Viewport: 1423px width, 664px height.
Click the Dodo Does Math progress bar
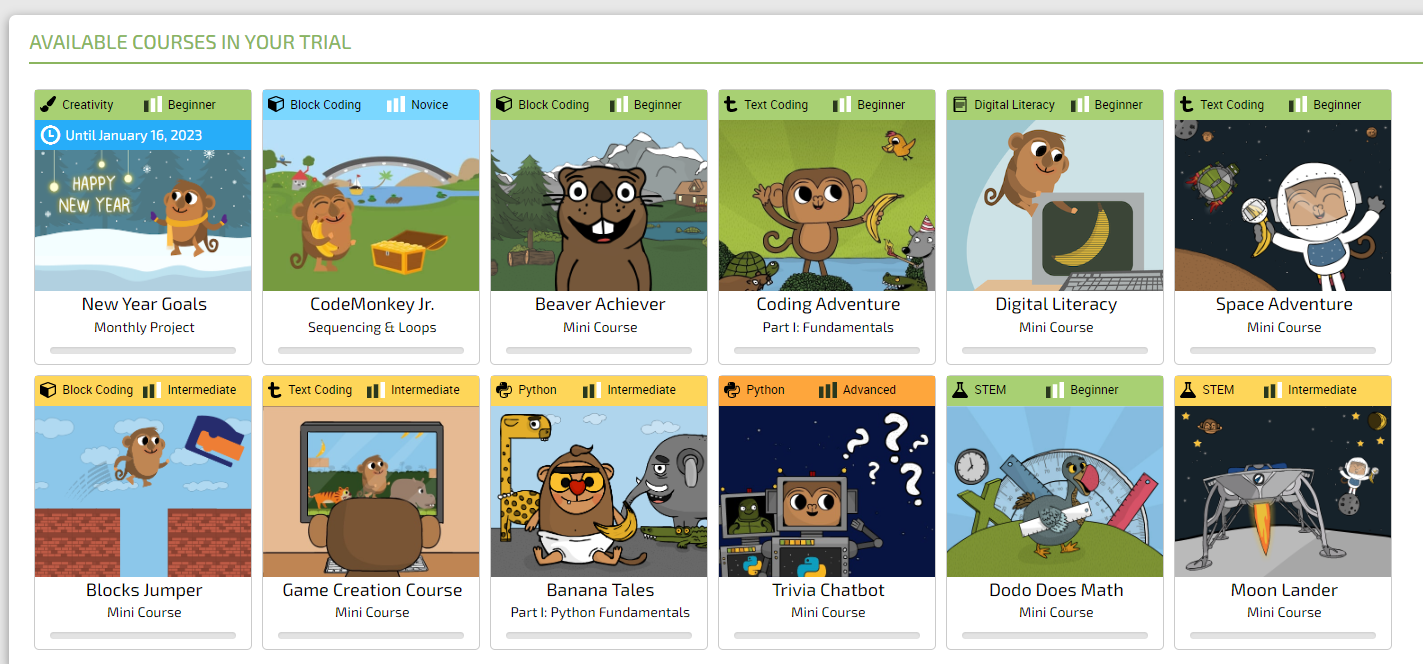click(1055, 635)
